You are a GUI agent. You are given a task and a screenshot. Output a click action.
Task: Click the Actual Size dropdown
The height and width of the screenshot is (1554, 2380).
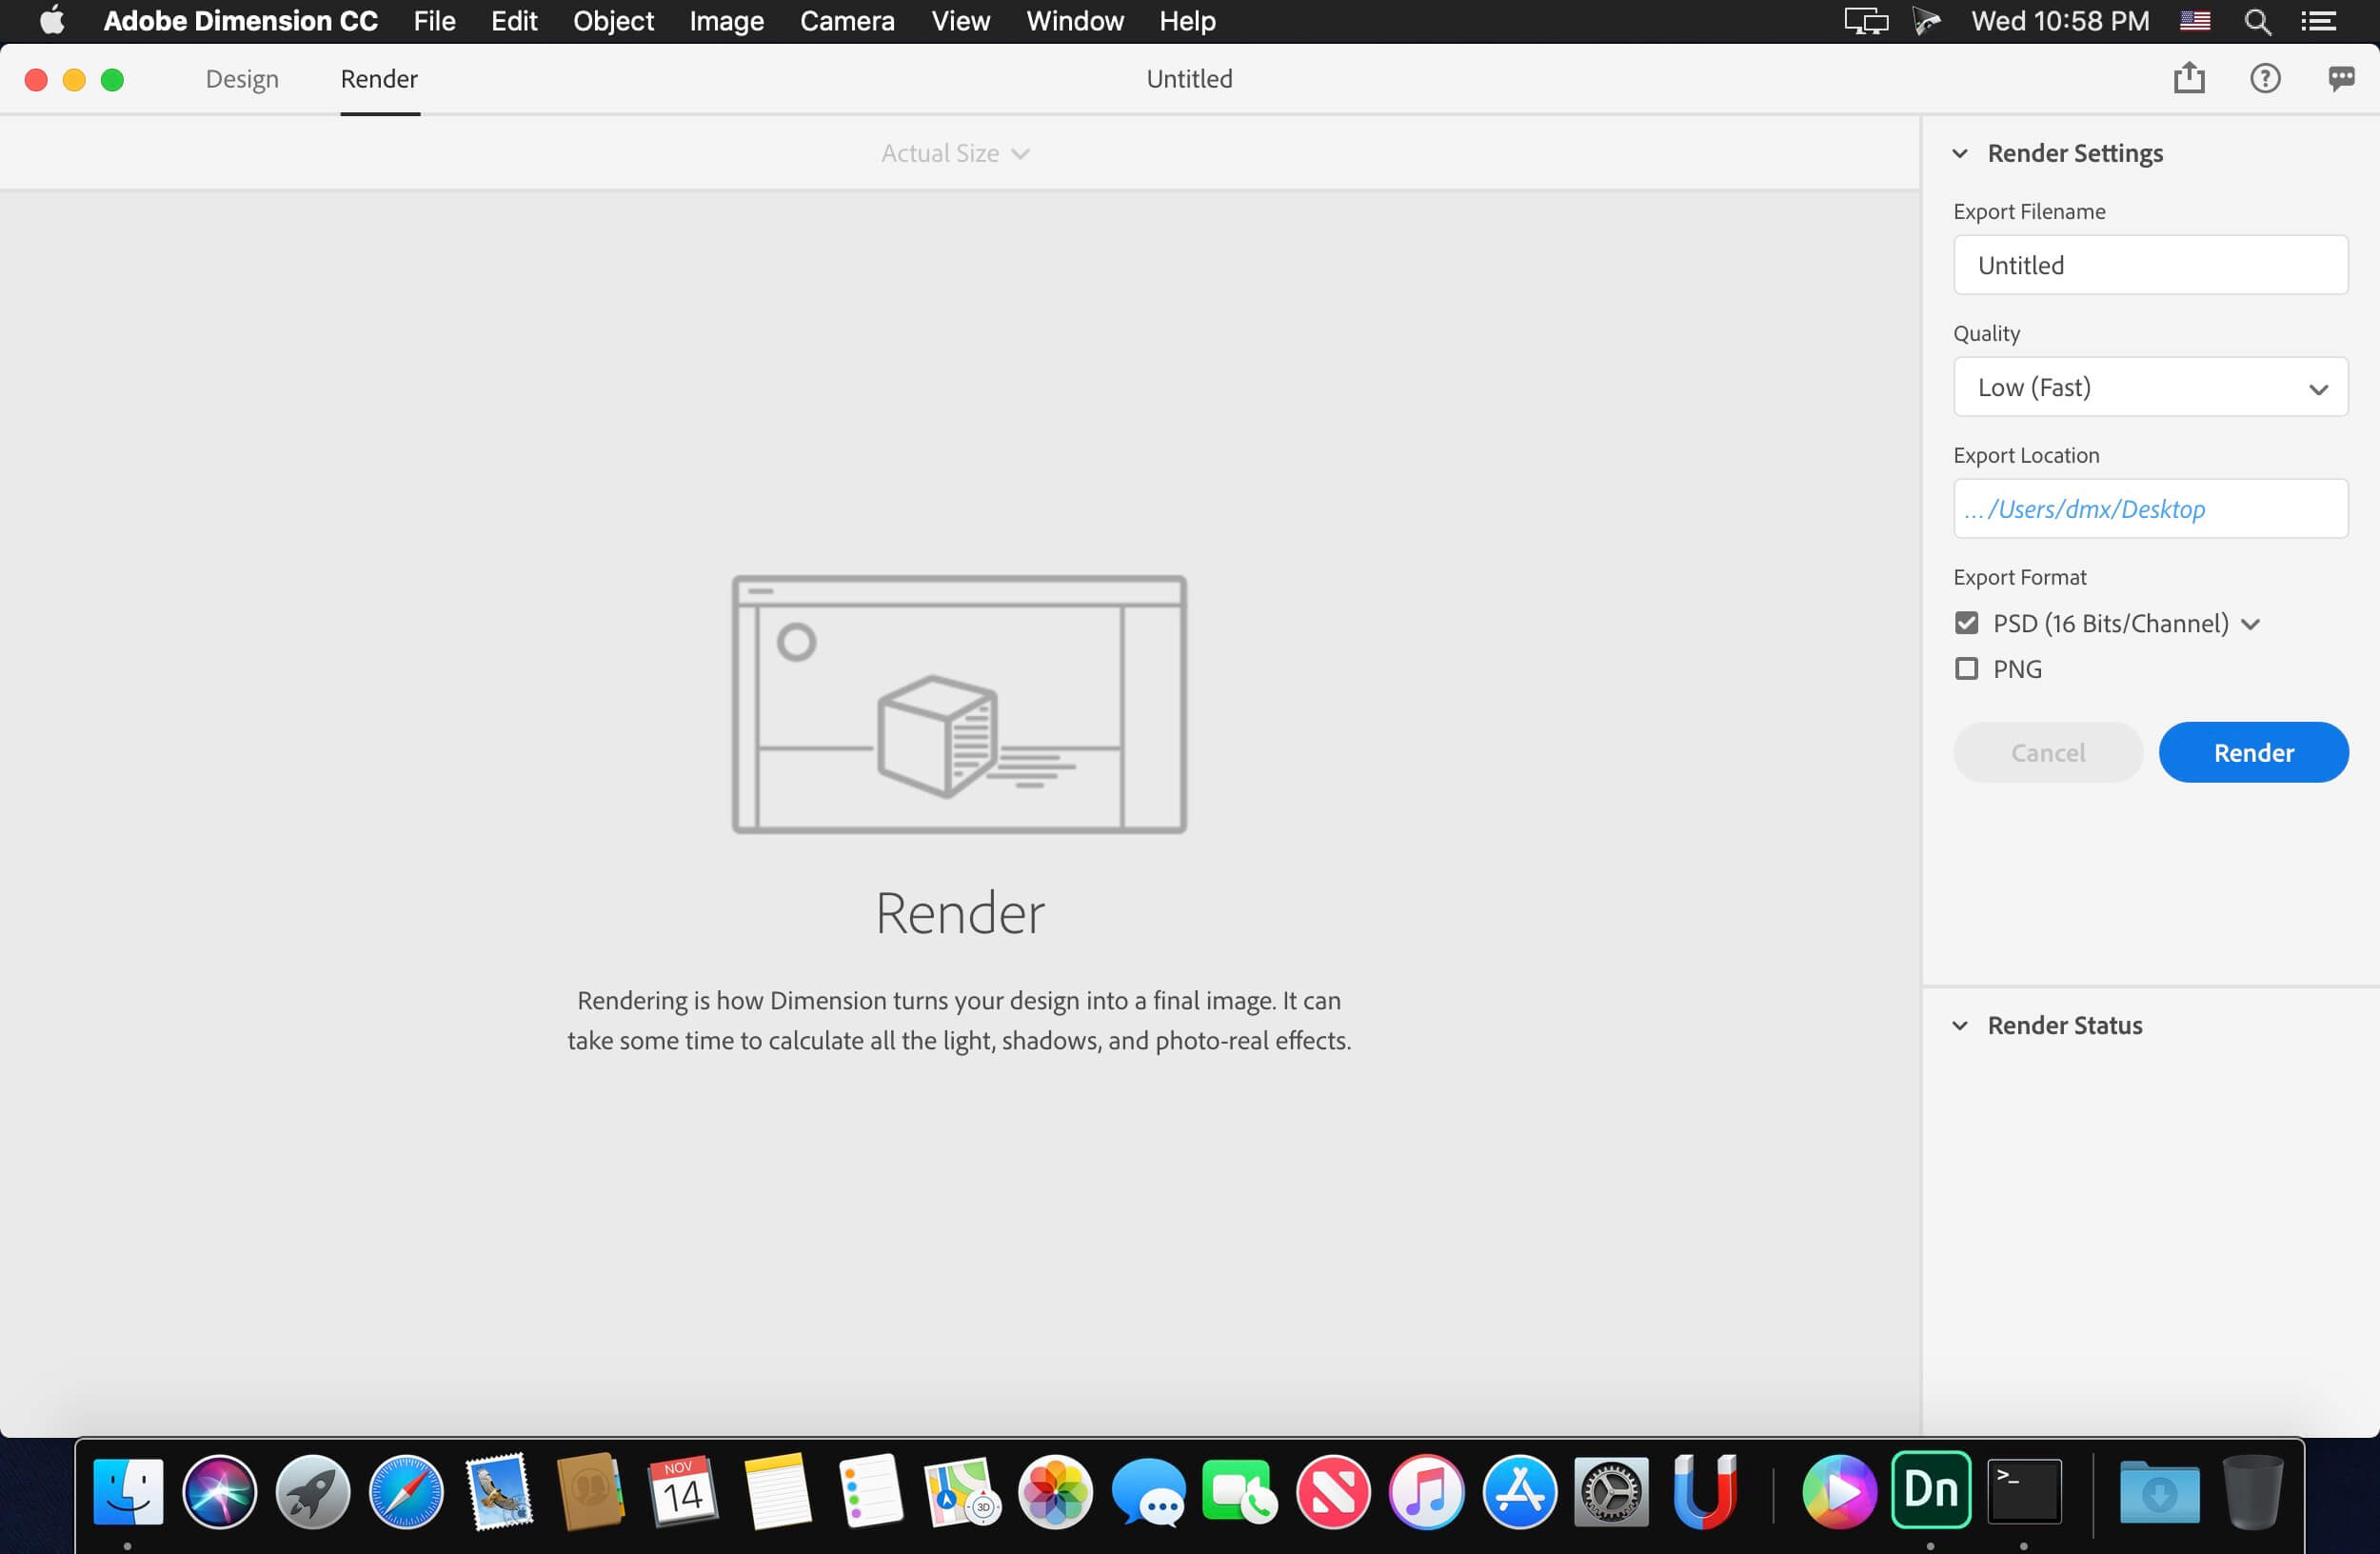point(954,152)
